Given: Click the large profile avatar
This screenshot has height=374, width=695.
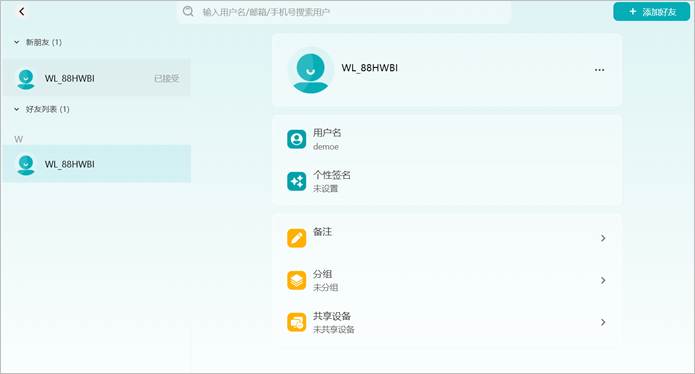Looking at the screenshot, I should point(311,70).
